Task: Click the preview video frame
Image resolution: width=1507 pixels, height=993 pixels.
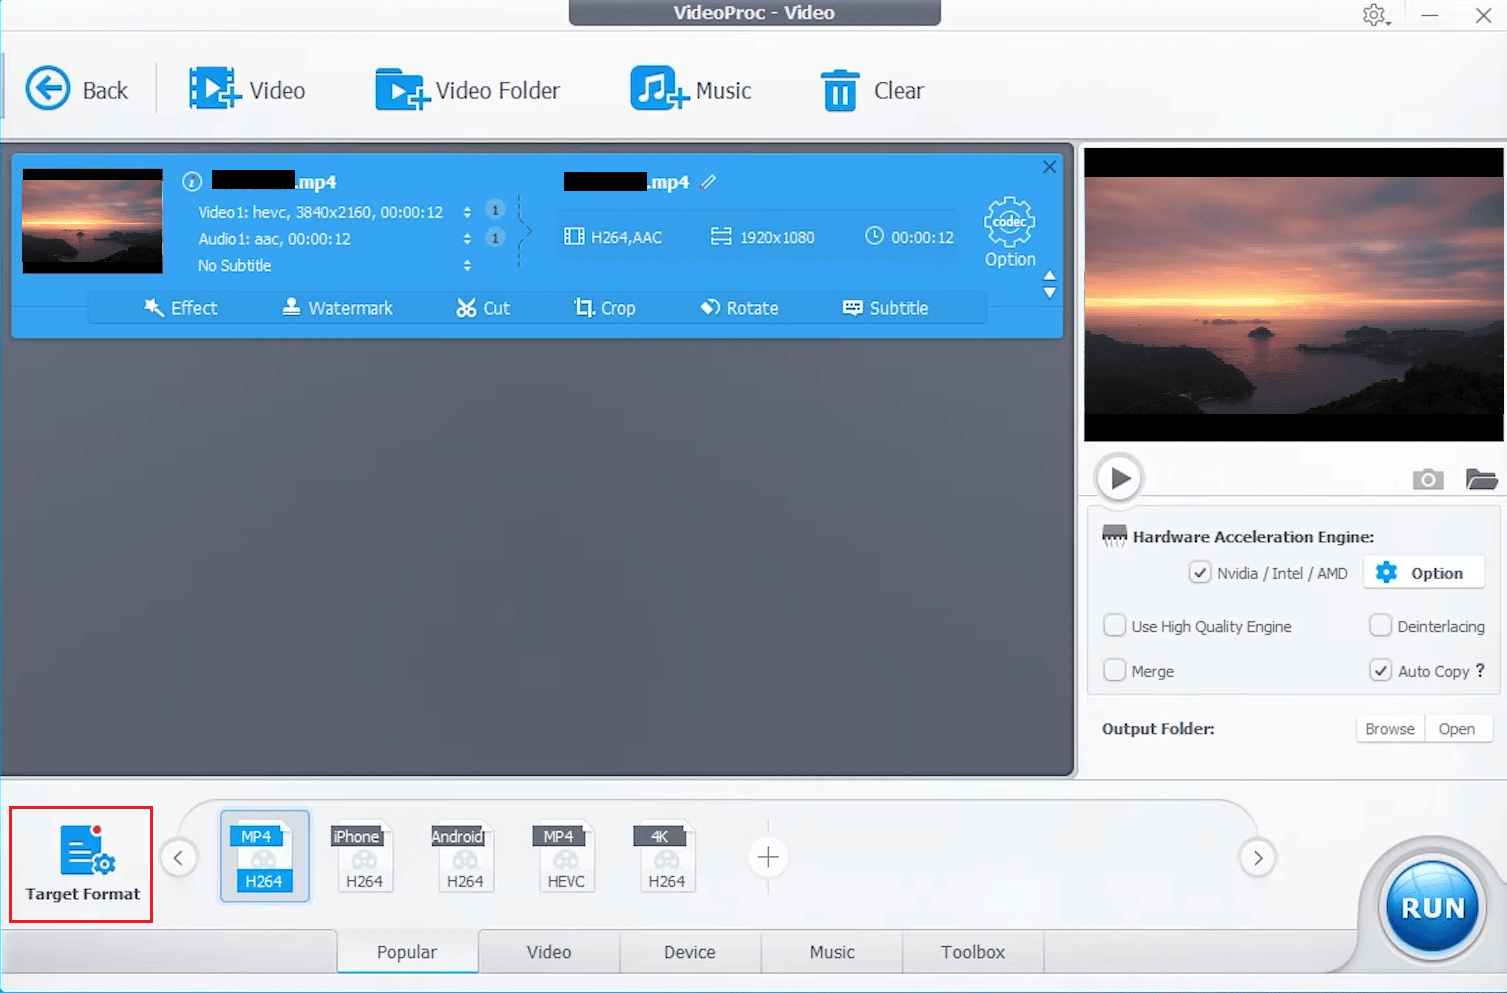Action: [x=1294, y=295]
